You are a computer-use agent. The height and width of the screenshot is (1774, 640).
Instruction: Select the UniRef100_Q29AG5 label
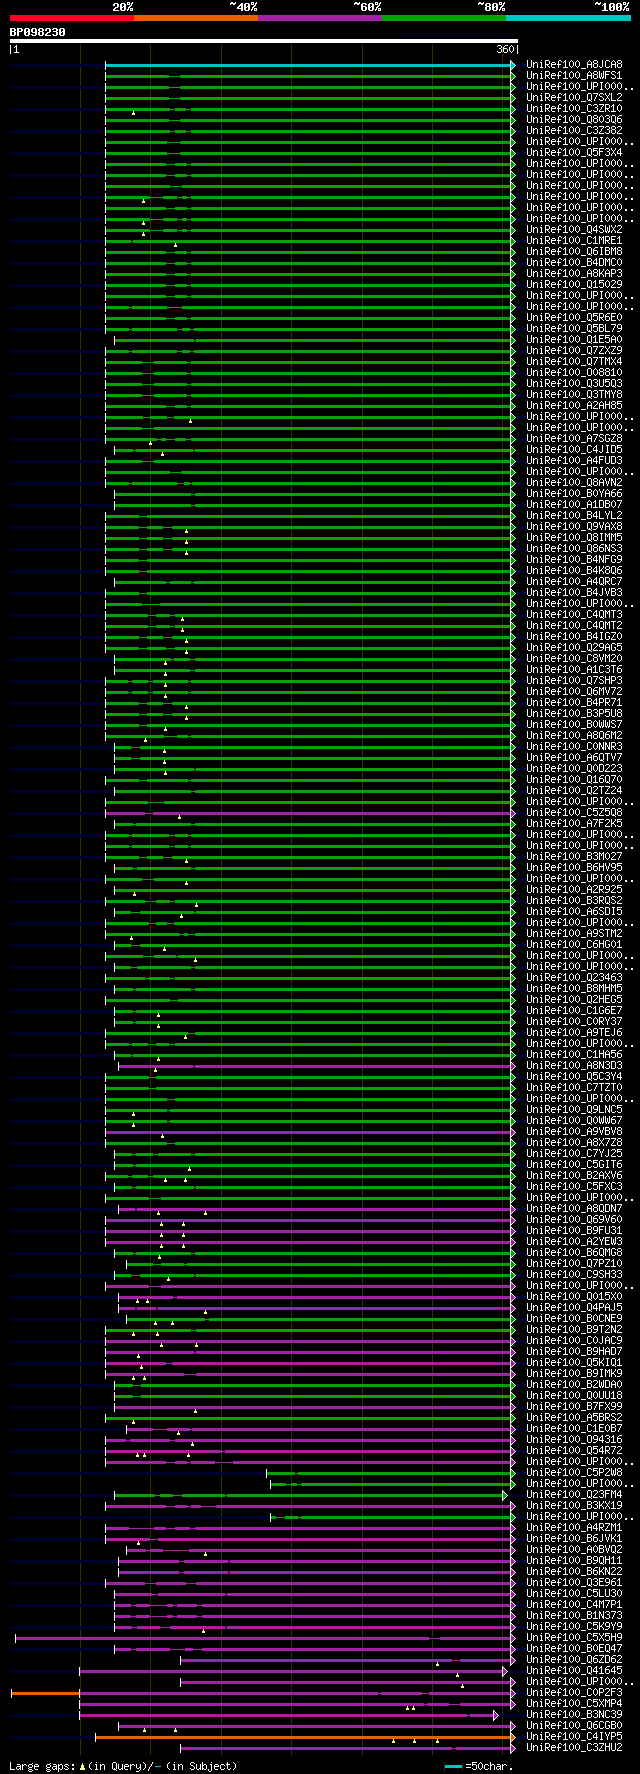[574, 648]
